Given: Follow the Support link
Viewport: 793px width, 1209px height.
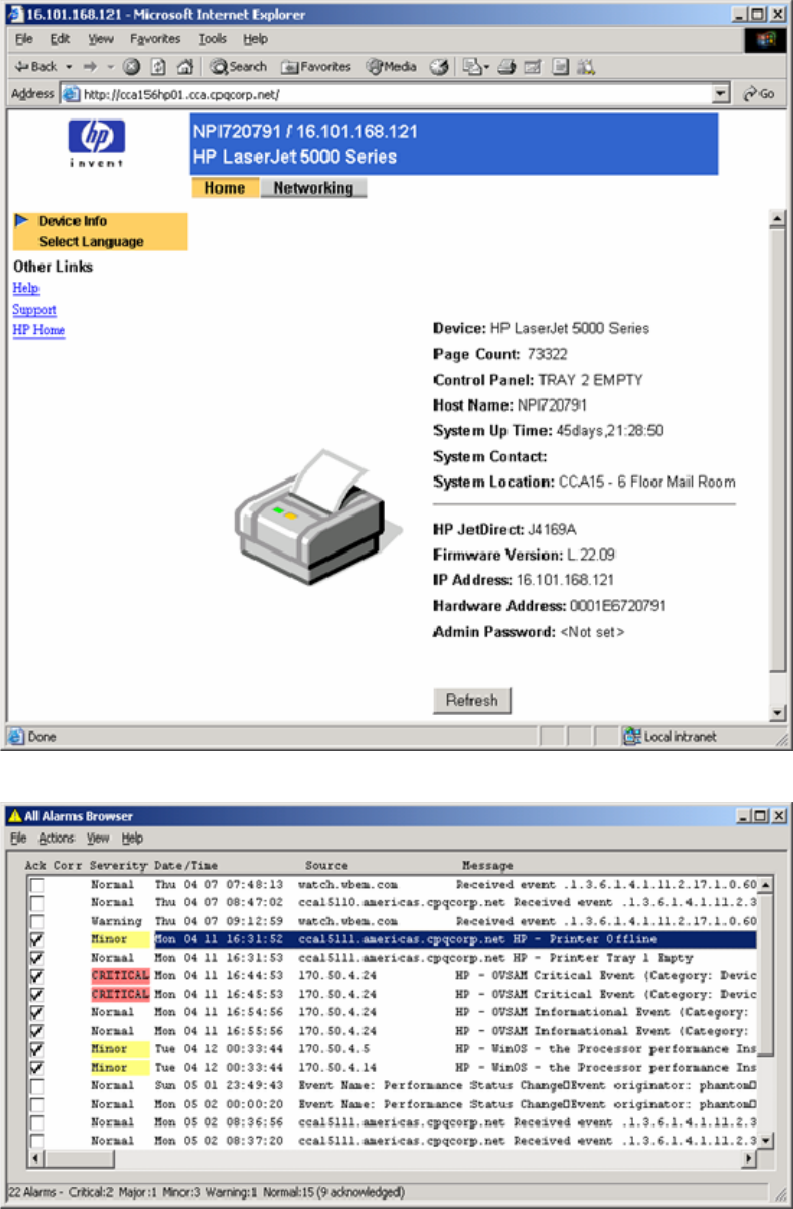Looking at the screenshot, I should click(34, 309).
